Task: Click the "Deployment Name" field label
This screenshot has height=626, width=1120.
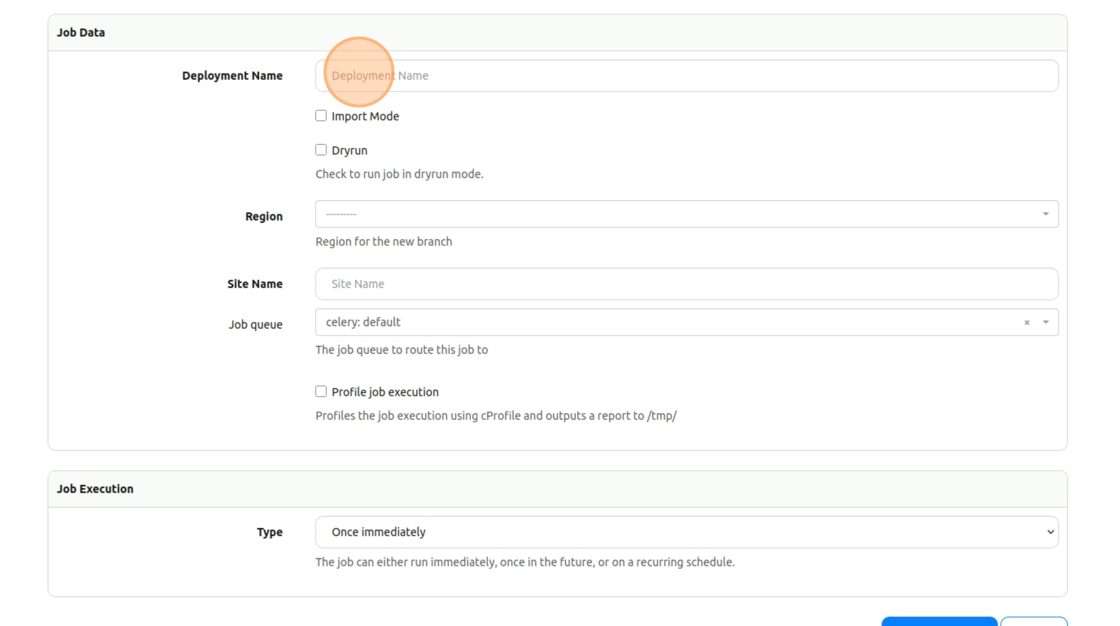Action: pos(232,76)
